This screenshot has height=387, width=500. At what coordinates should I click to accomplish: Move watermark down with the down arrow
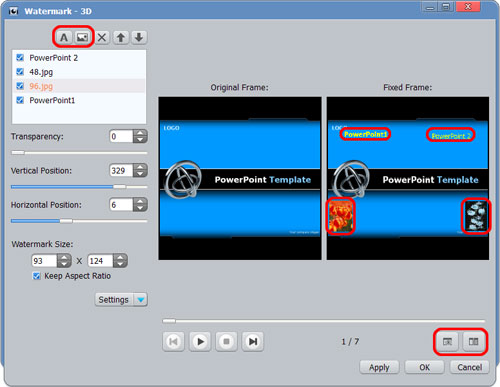point(139,37)
